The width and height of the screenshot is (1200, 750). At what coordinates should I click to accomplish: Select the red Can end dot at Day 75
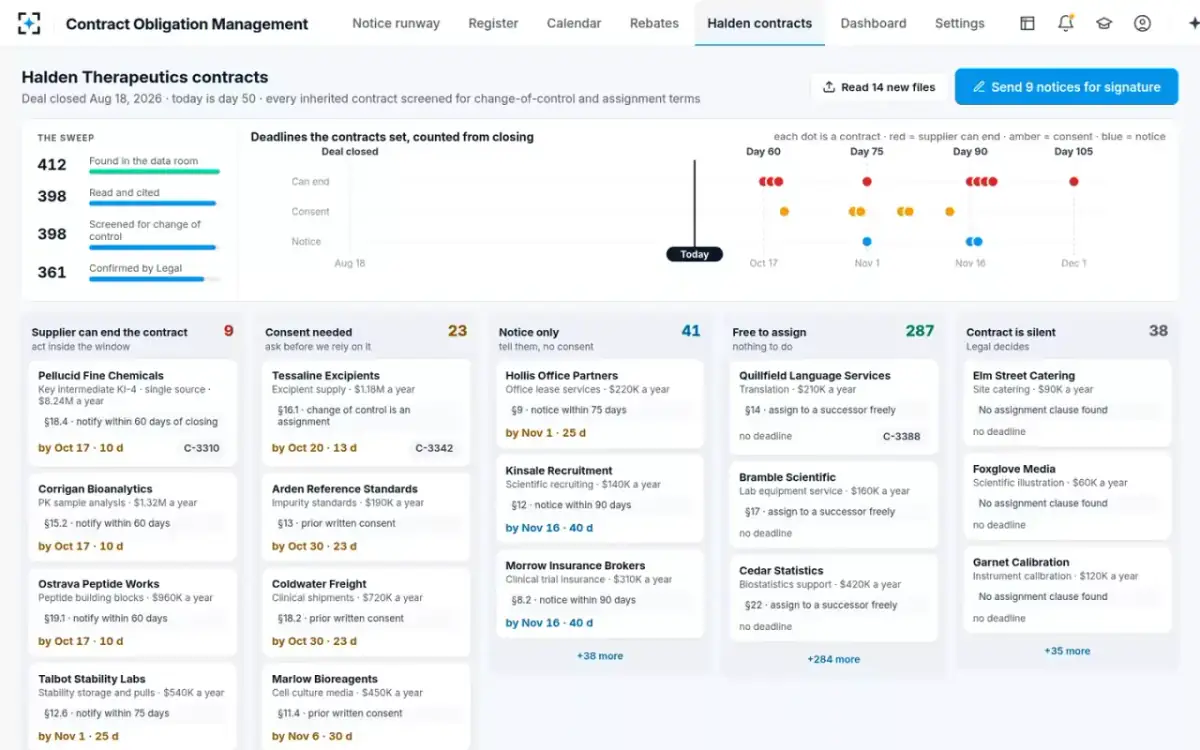[x=867, y=182]
